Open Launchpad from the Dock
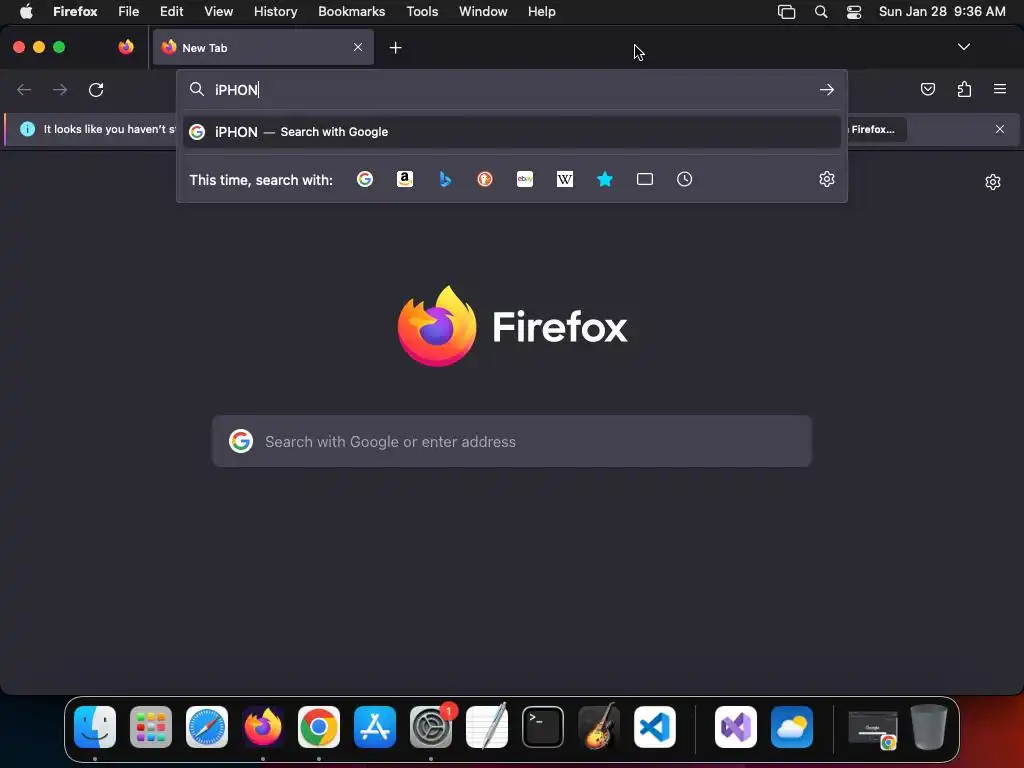1024x768 pixels. pyautogui.click(x=151, y=727)
